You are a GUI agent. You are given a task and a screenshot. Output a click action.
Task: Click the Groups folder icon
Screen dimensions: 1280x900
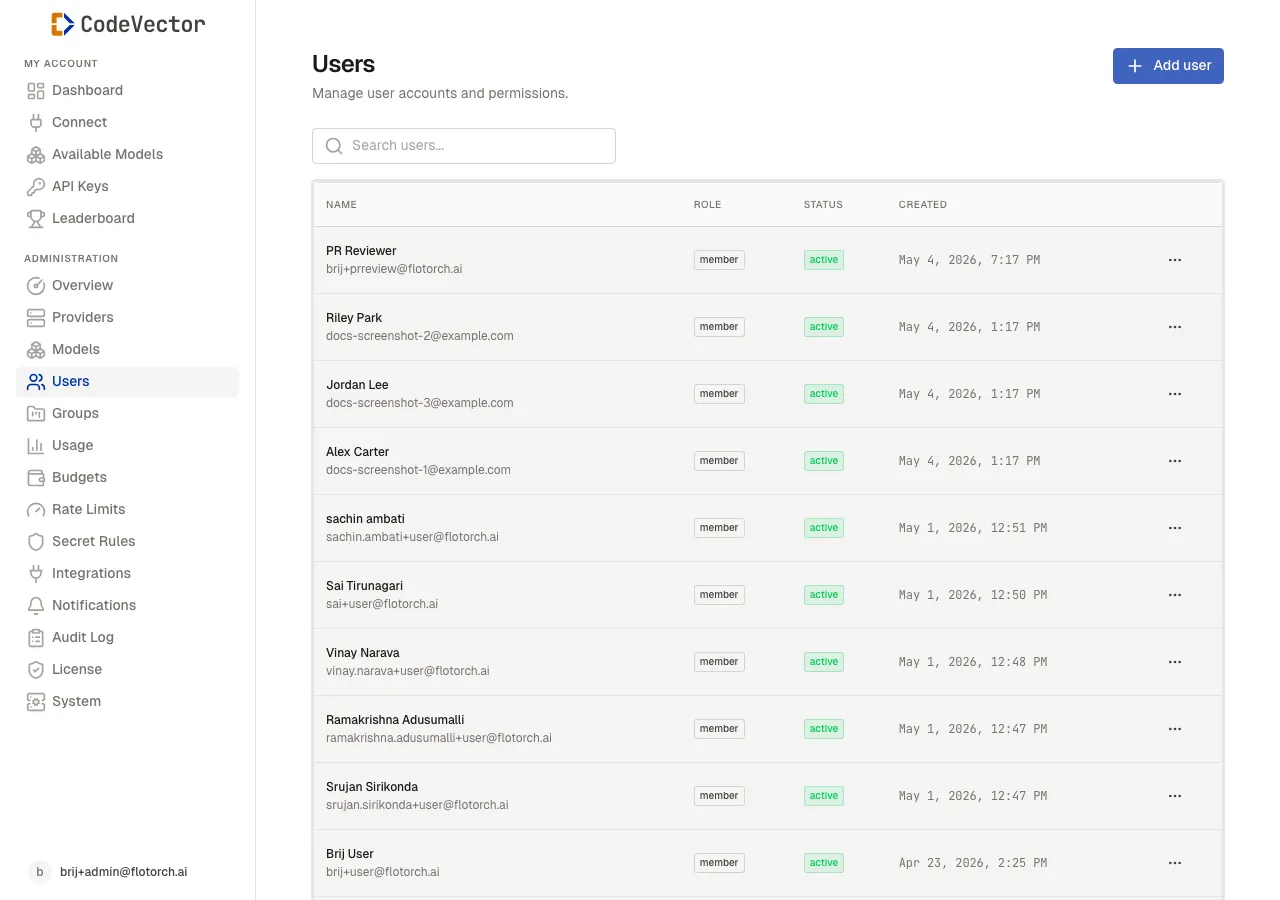click(x=36, y=414)
